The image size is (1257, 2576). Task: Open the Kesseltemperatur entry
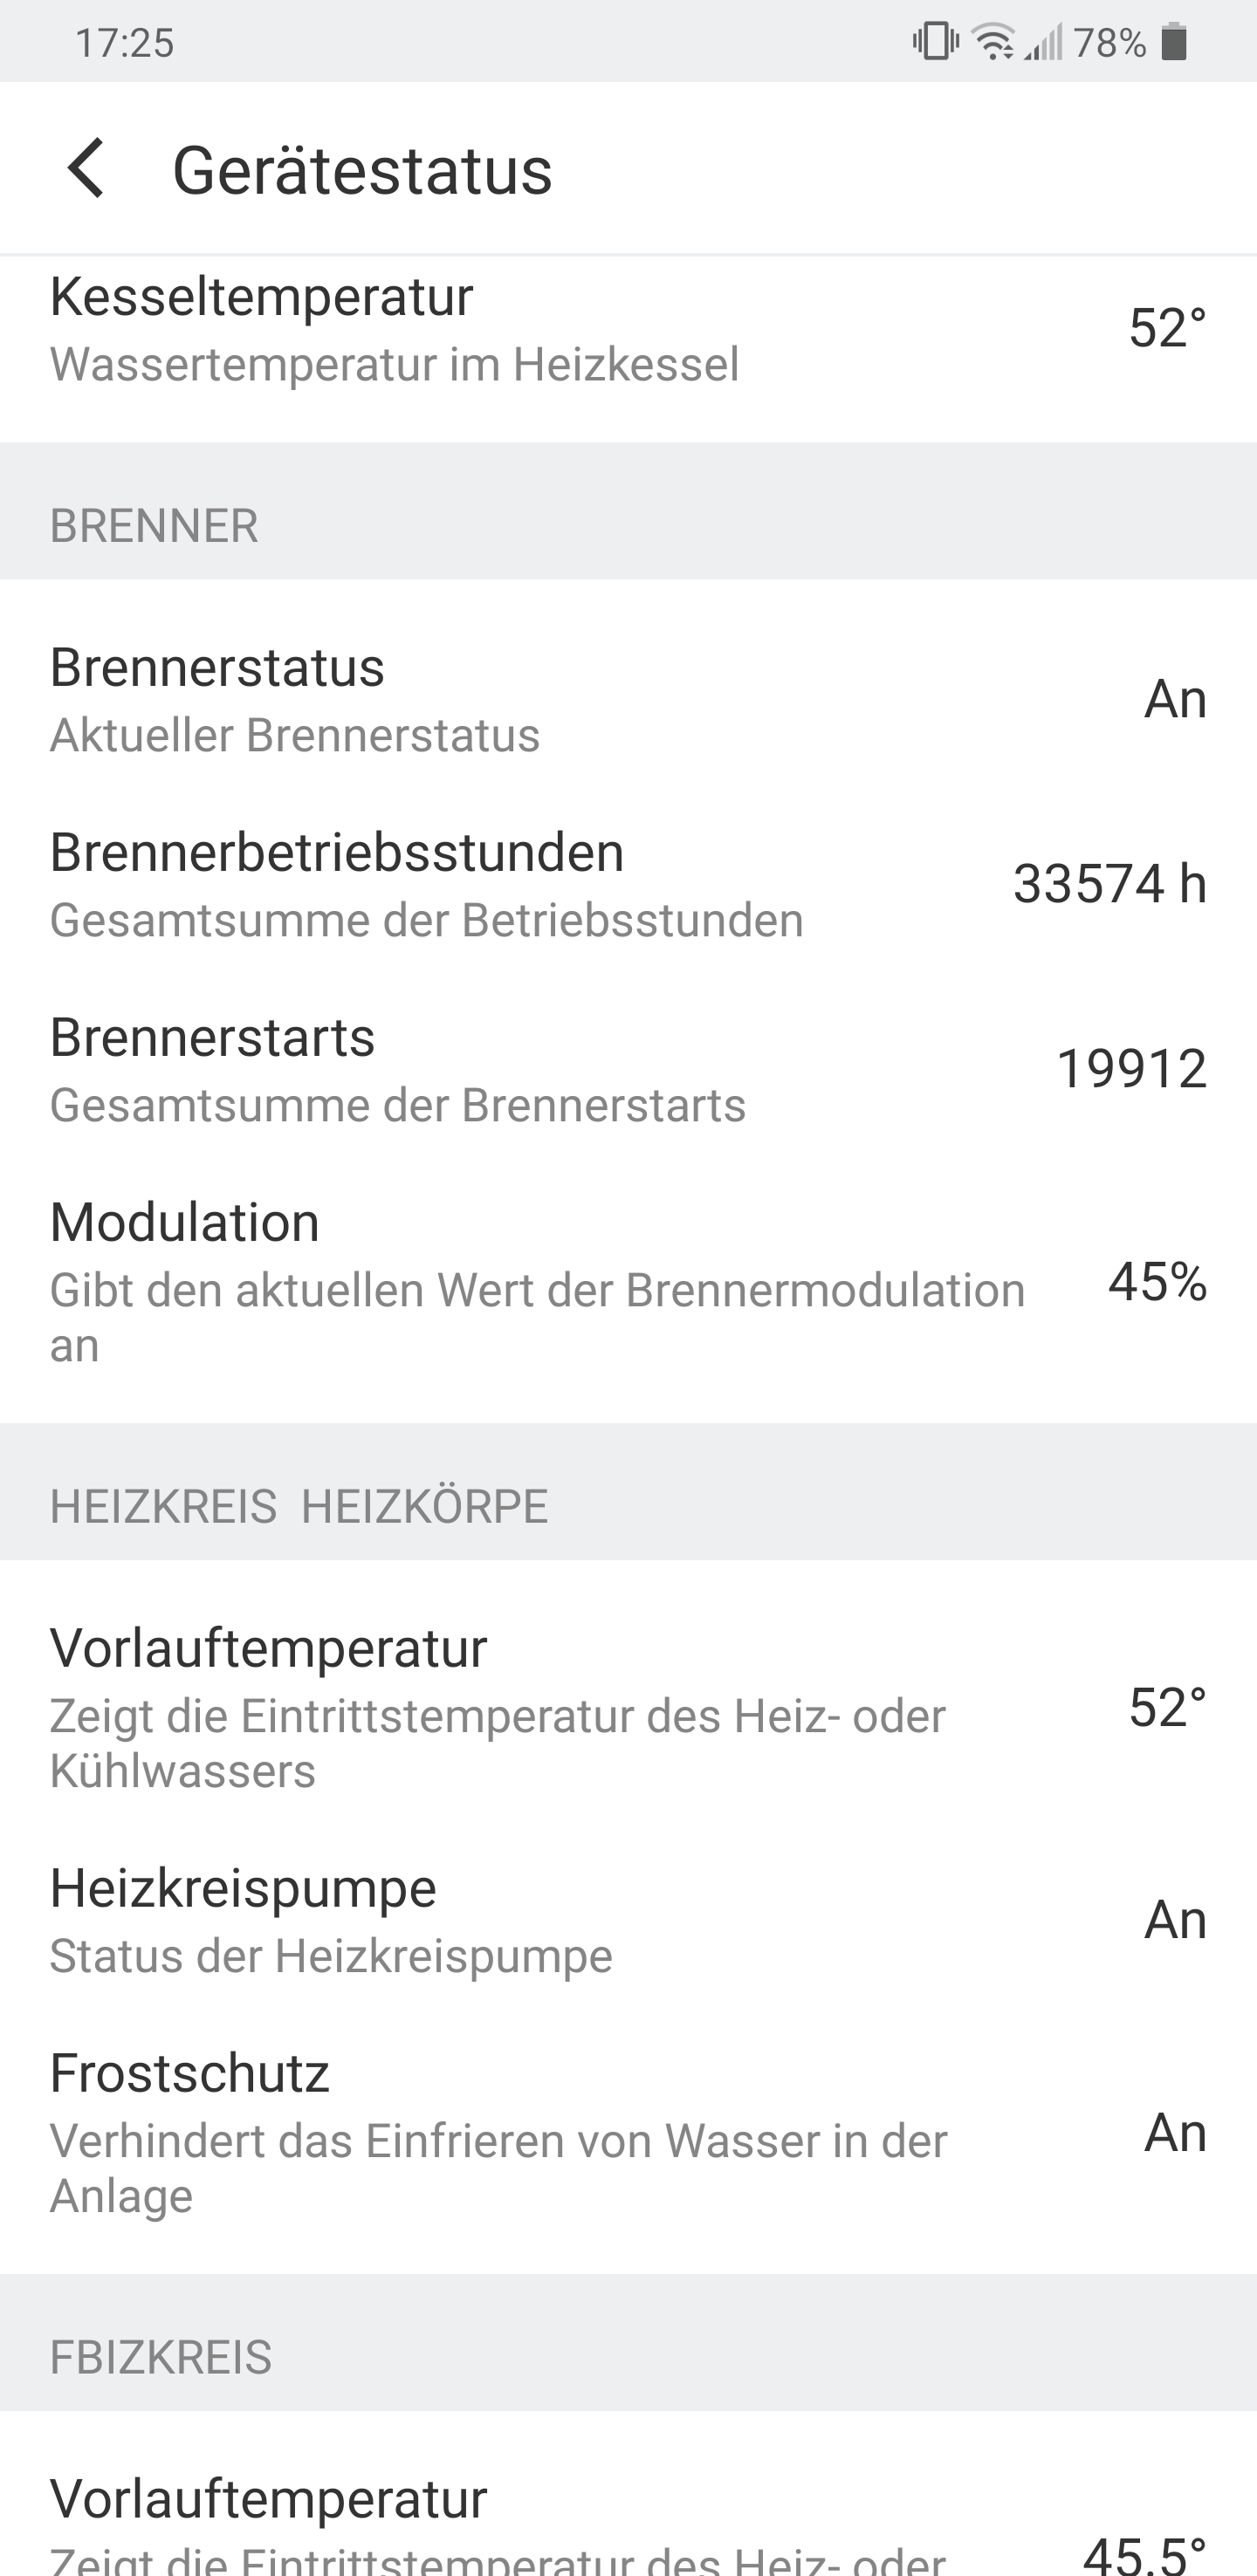click(628, 330)
